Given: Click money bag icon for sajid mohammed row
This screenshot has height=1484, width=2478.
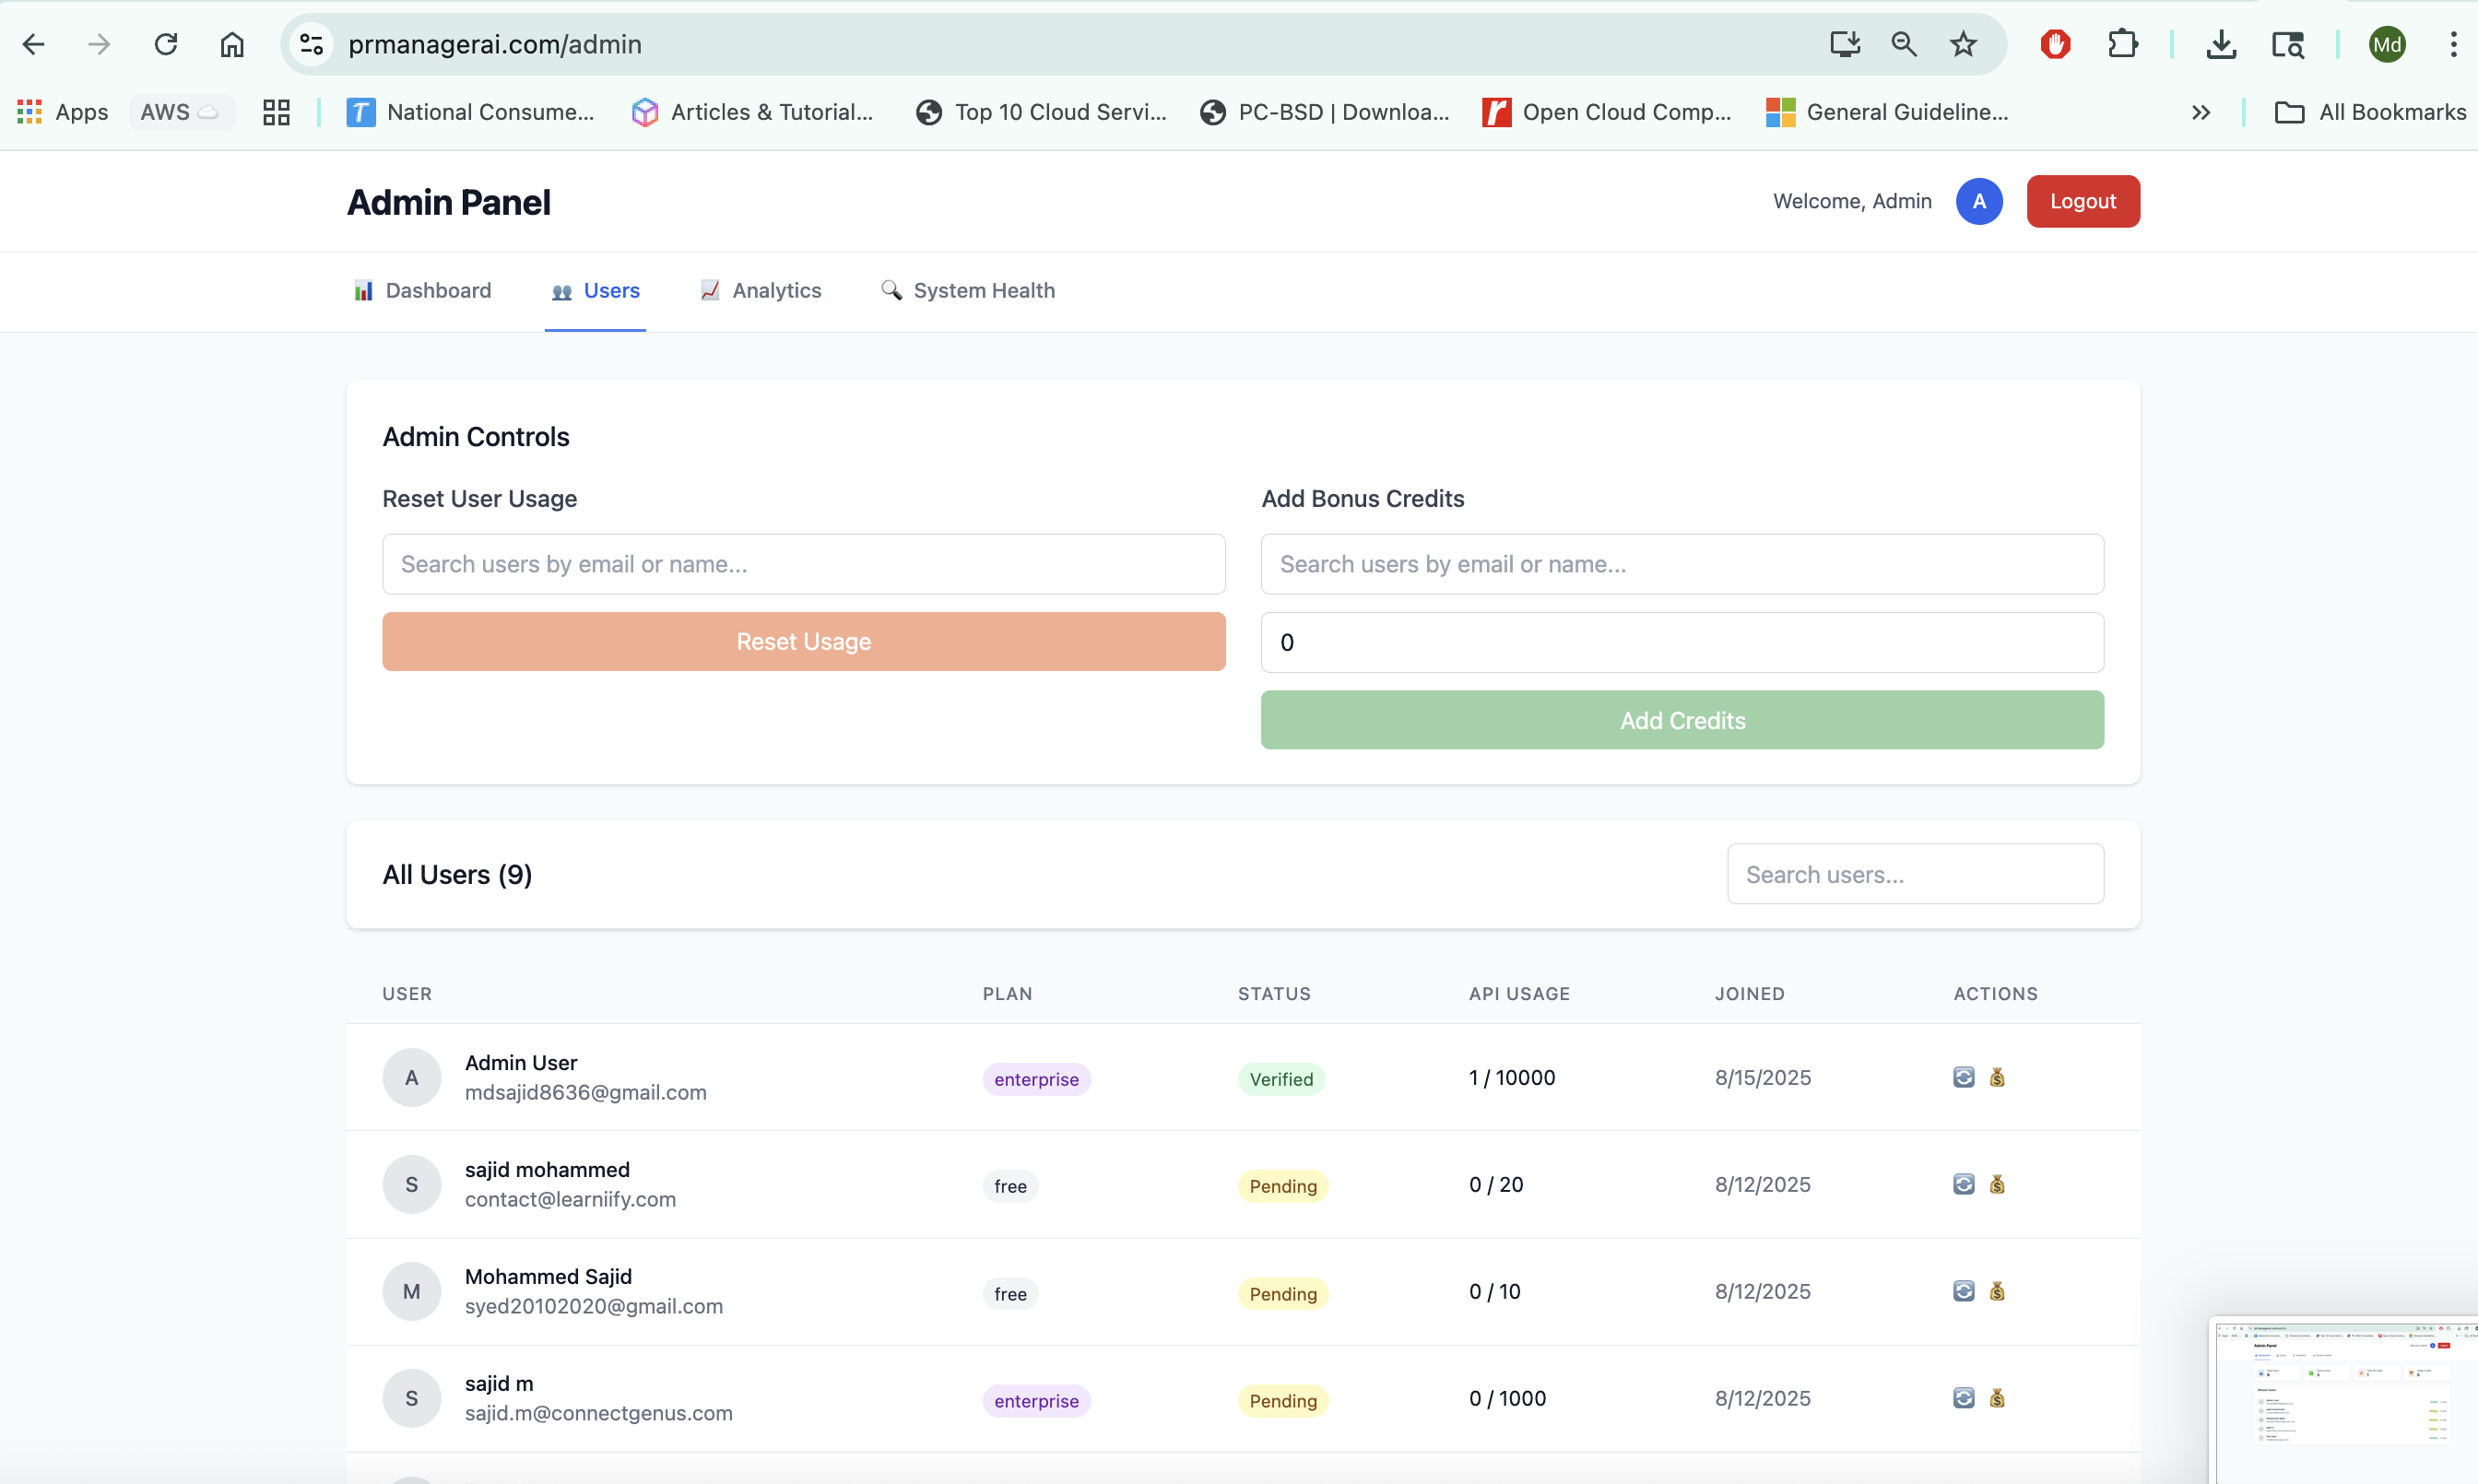Looking at the screenshot, I should click(x=1997, y=1184).
